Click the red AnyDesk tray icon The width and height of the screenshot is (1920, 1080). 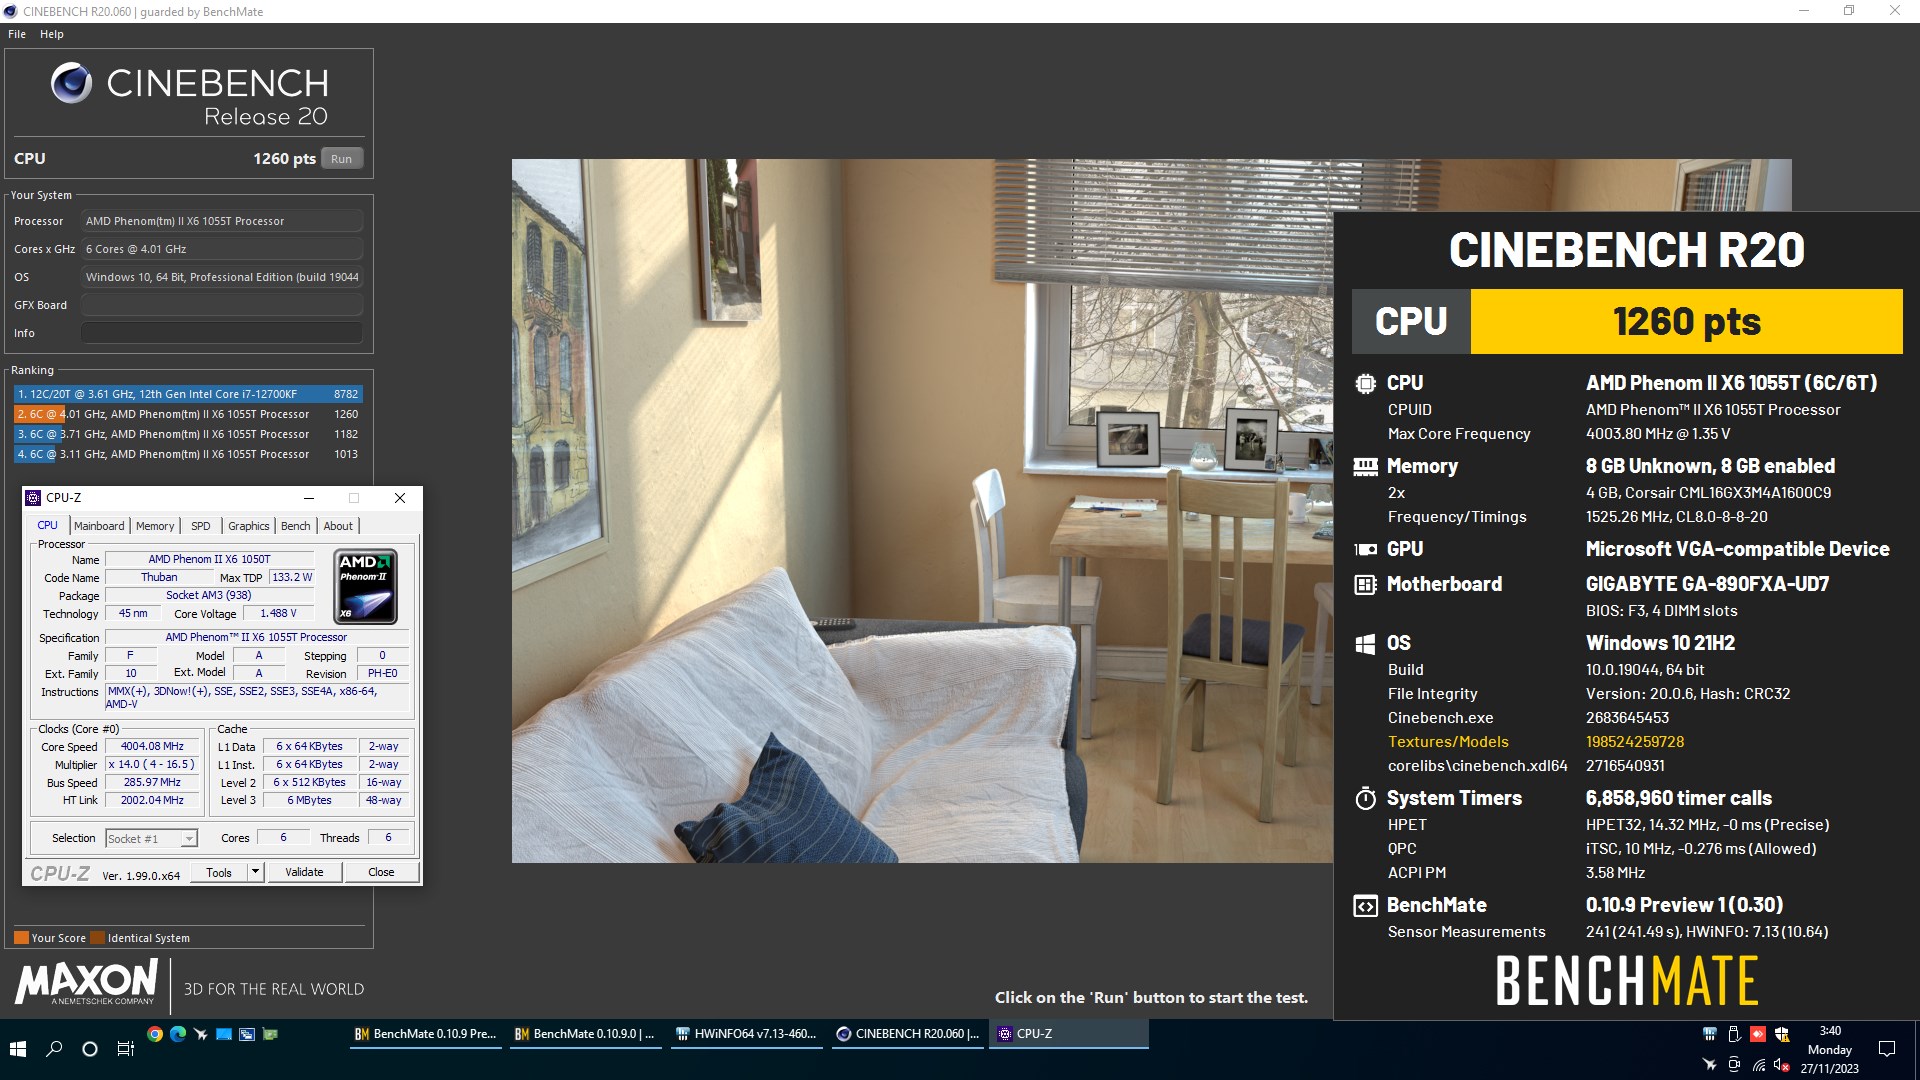pyautogui.click(x=1758, y=1034)
